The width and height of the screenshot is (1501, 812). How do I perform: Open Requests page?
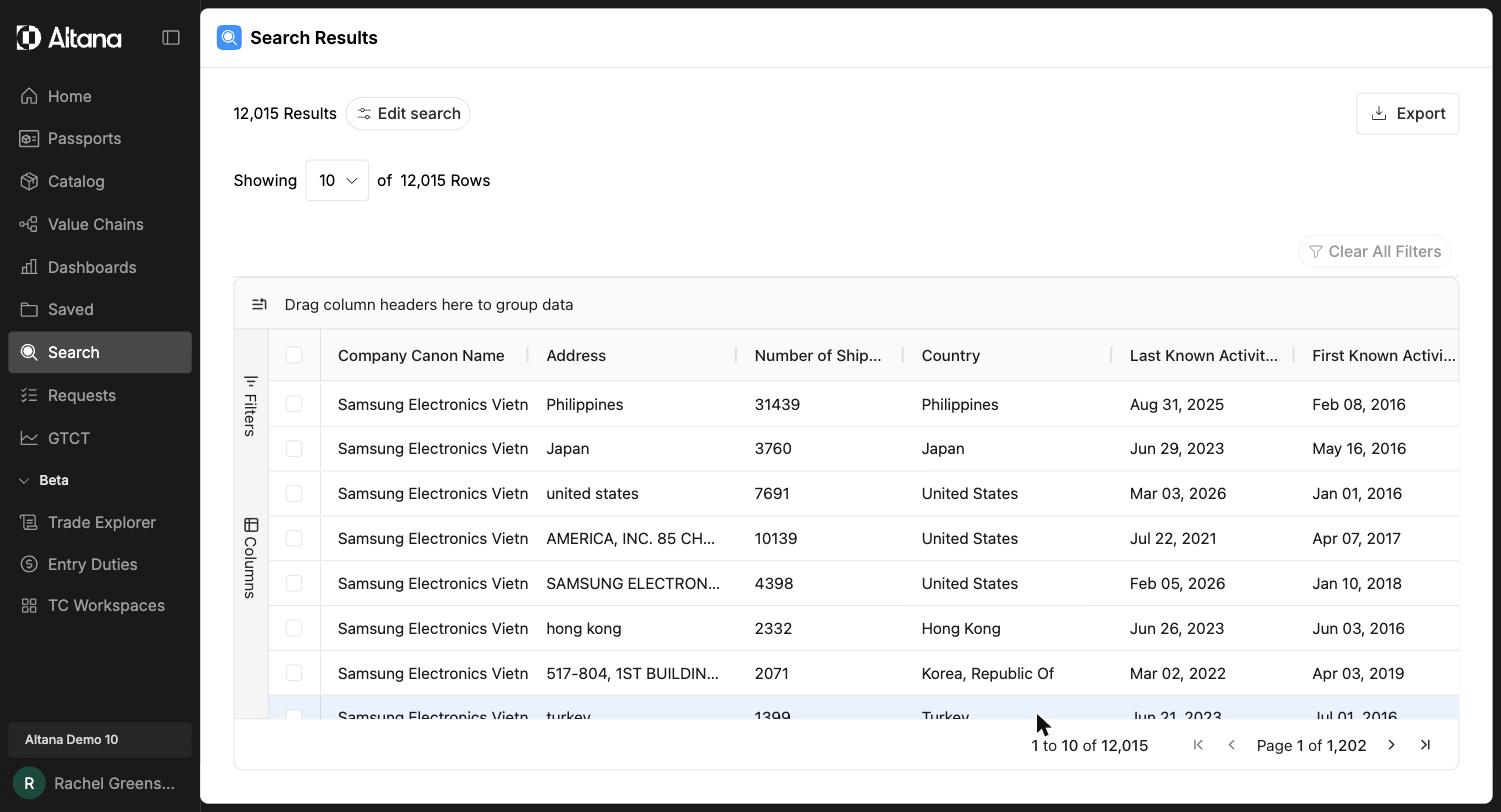[100, 395]
